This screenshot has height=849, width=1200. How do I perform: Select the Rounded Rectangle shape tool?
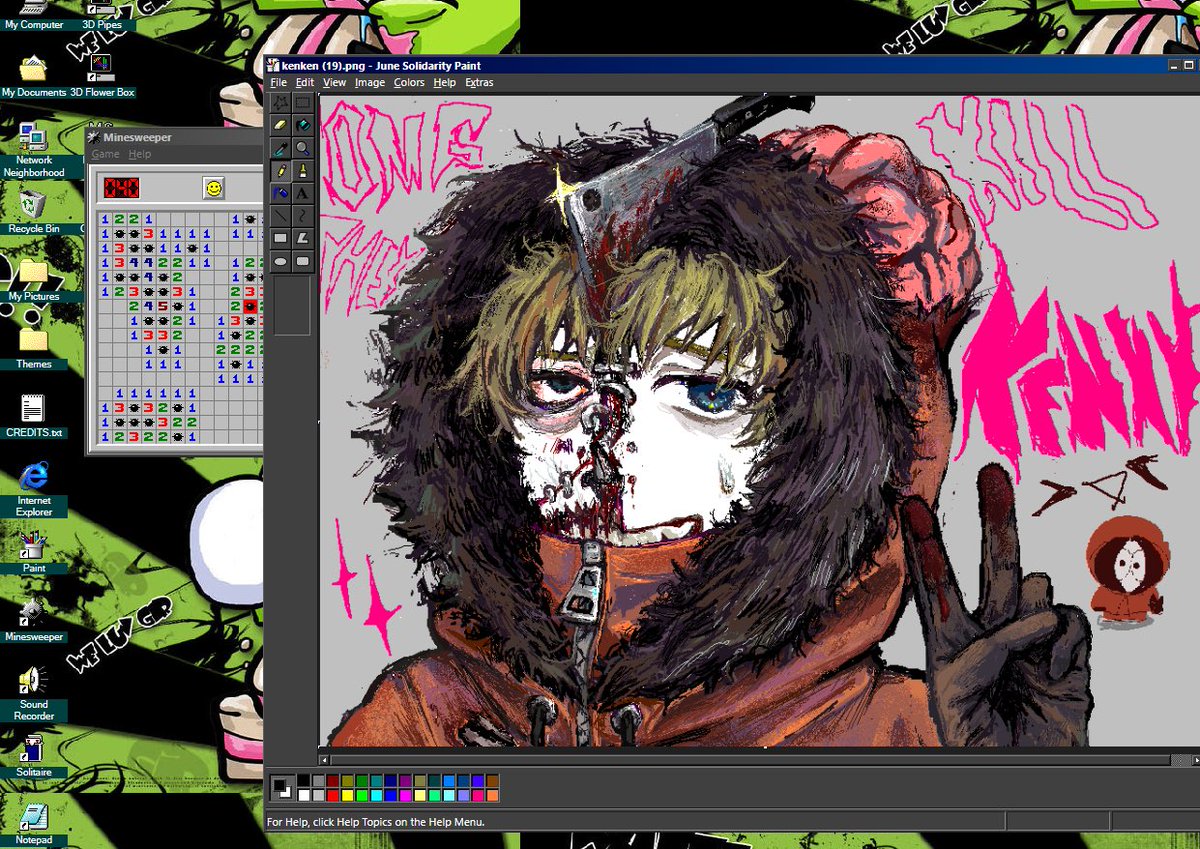(x=302, y=260)
